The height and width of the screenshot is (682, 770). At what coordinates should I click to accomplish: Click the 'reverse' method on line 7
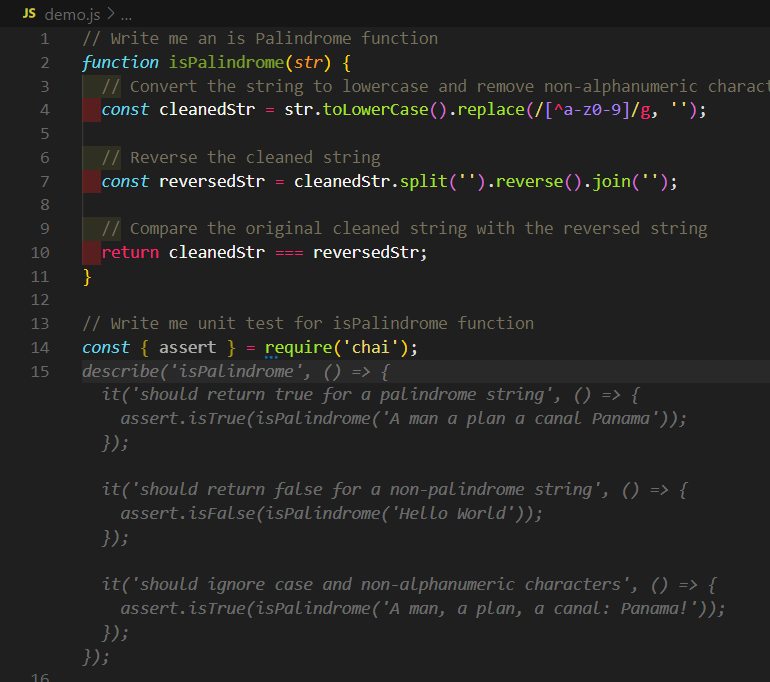529,182
